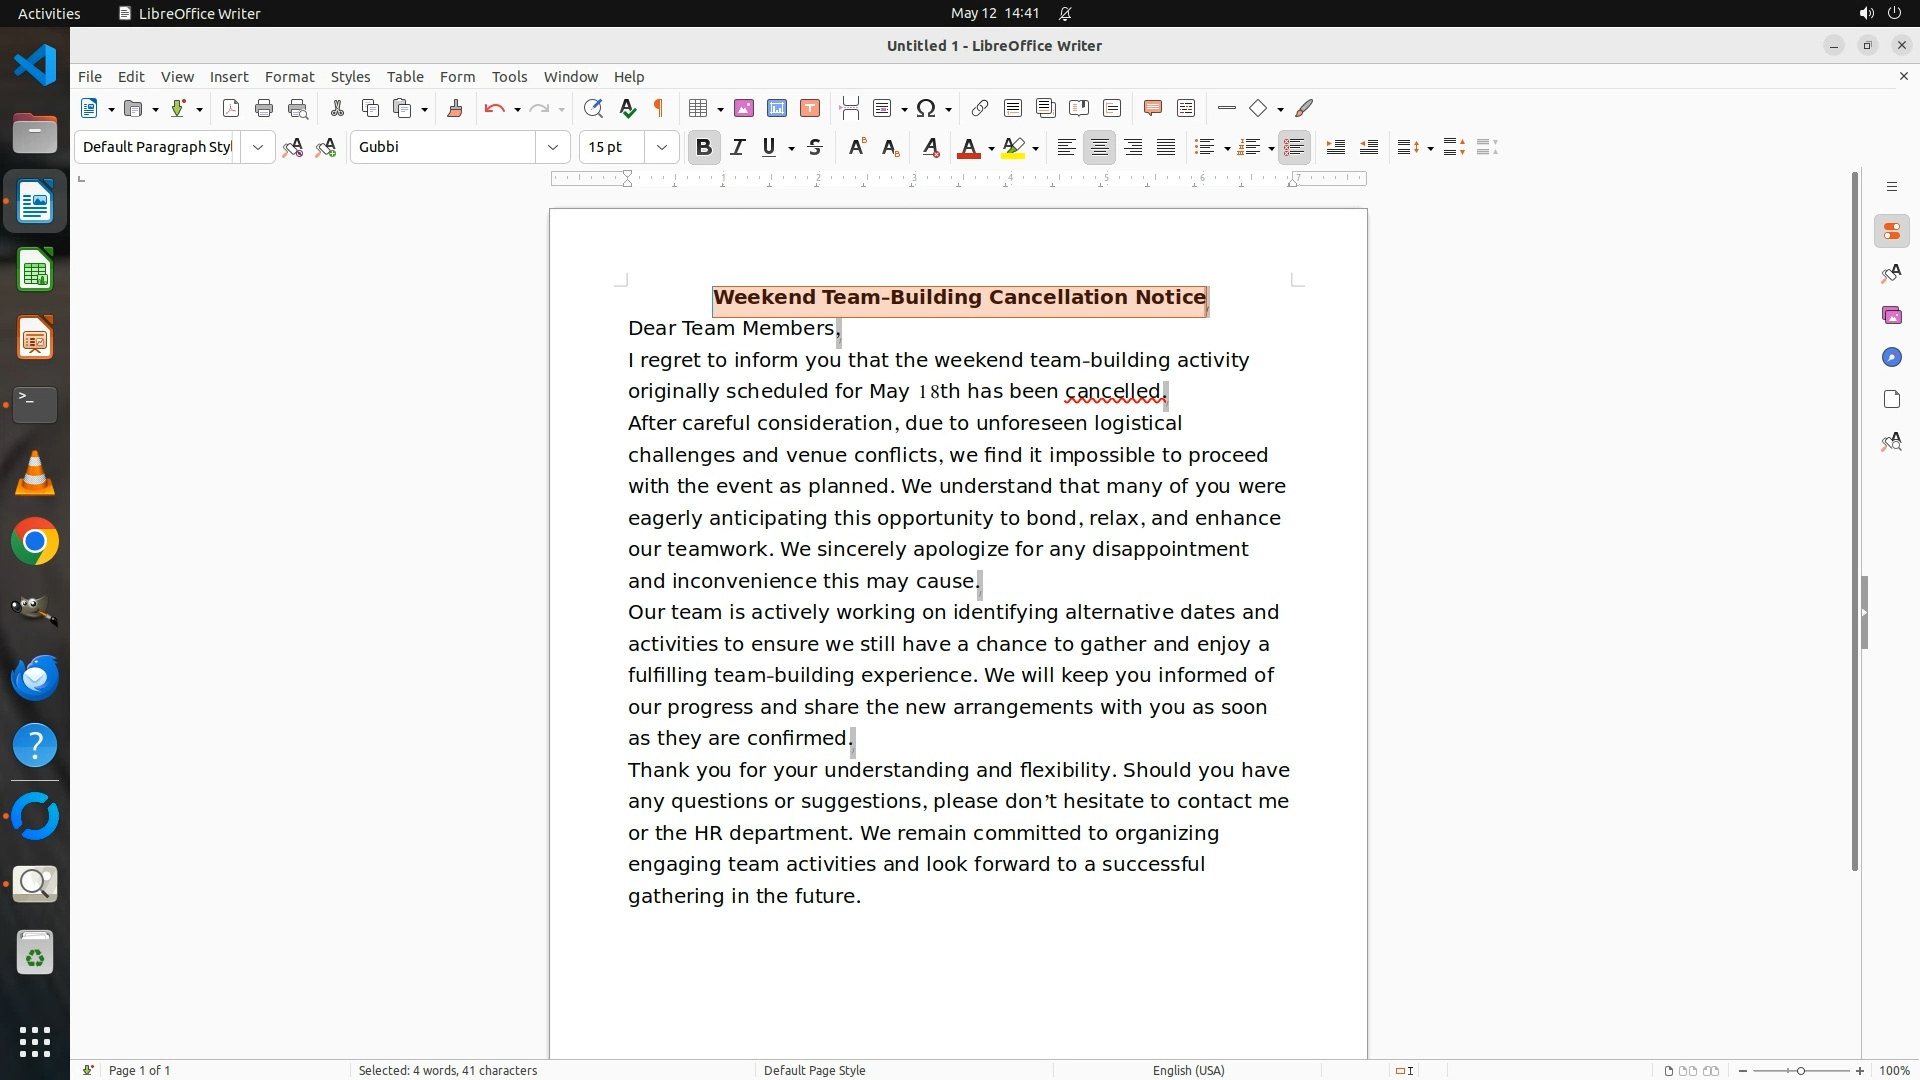Click English (USA) language in status bar
Viewport: 1920px width, 1080px height.
tap(1188, 1070)
